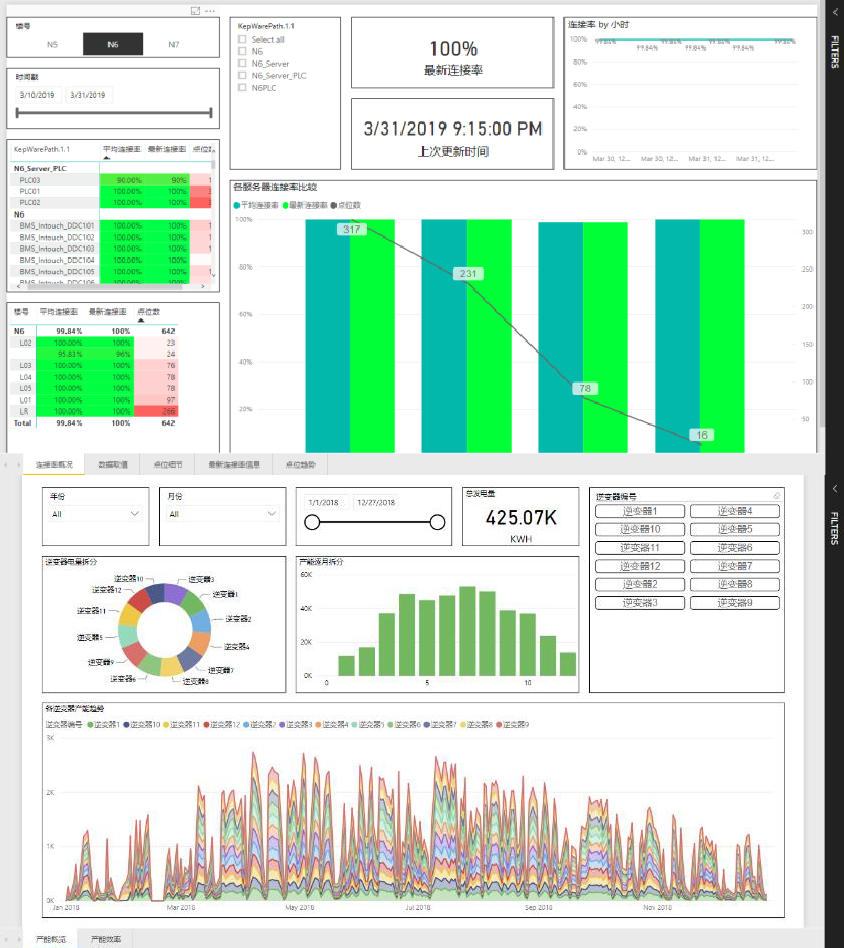Click the PLC03 row in table
The image size is (844, 948).
click(112, 180)
